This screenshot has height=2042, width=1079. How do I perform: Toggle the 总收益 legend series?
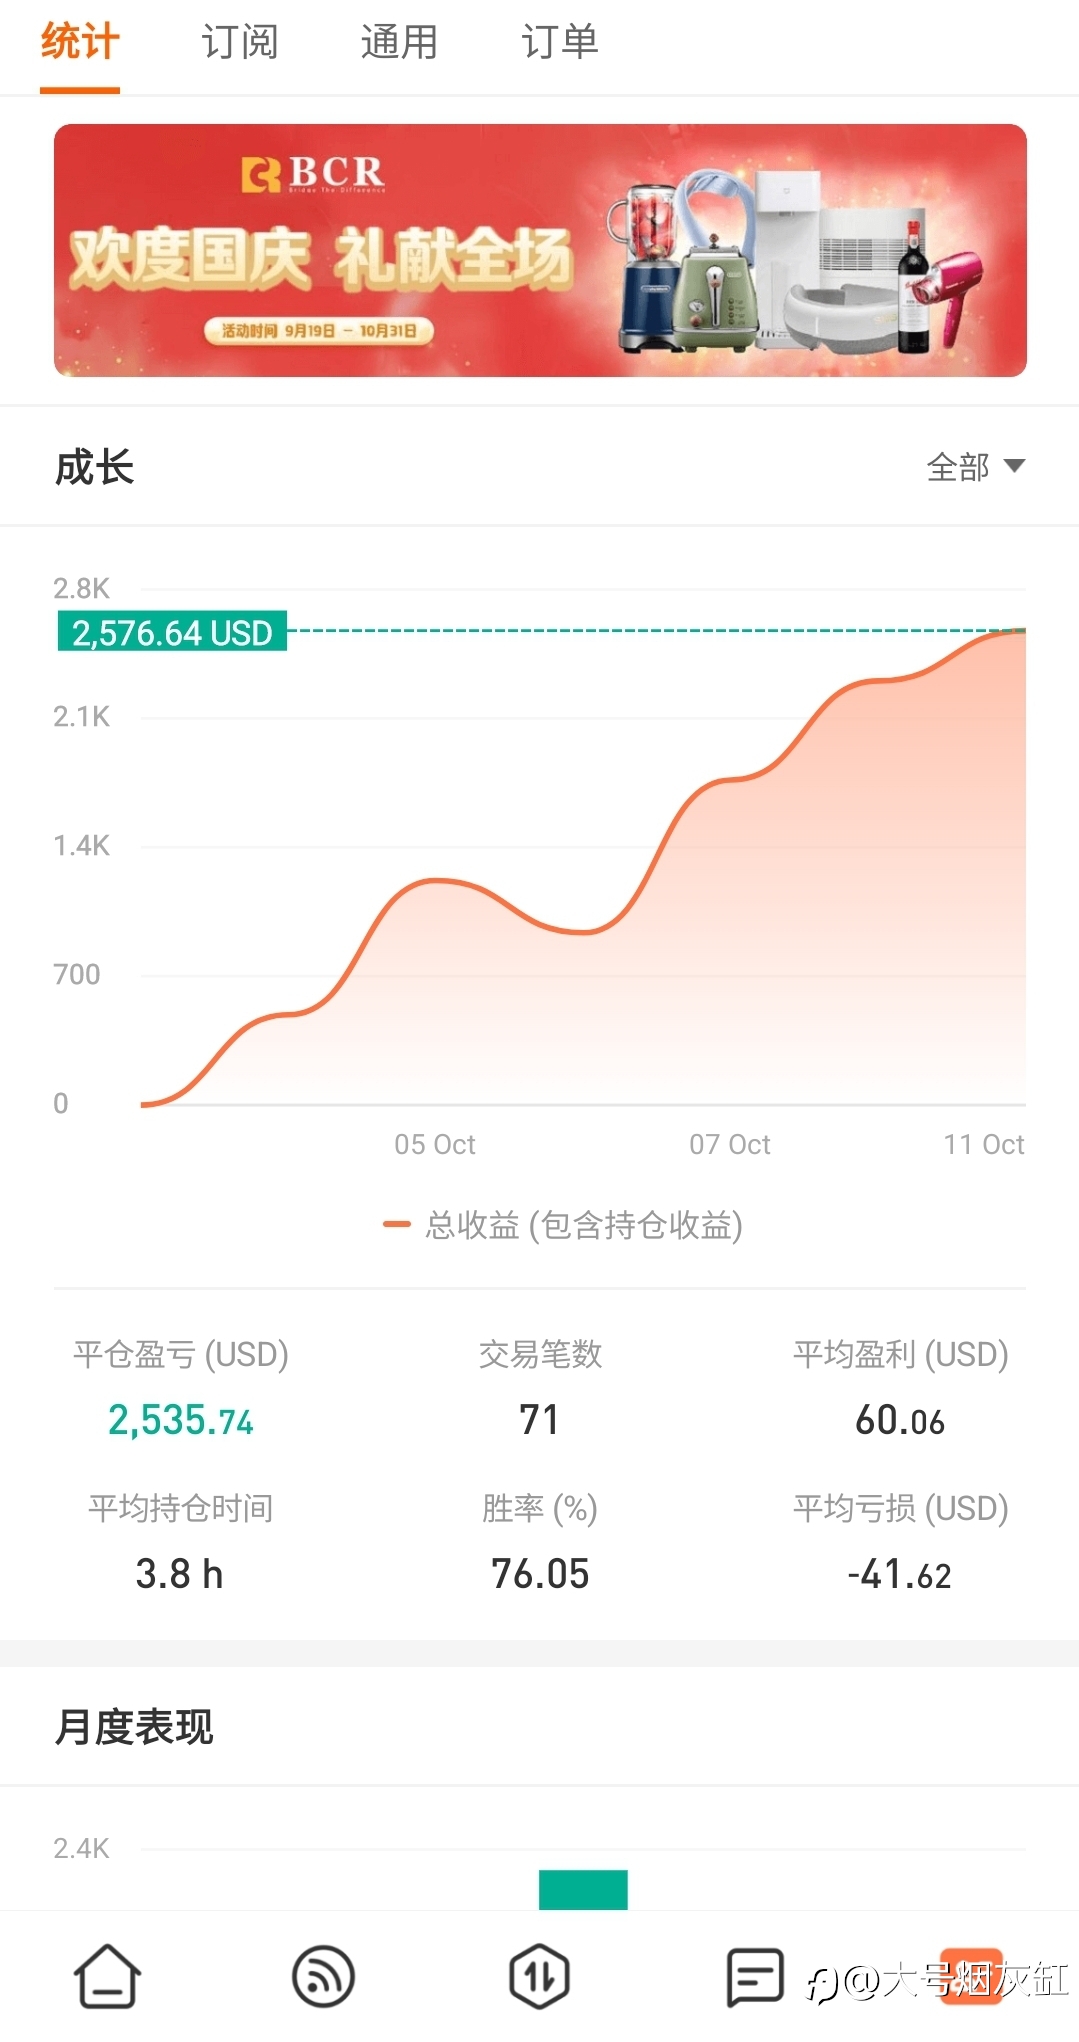pyautogui.click(x=563, y=1224)
